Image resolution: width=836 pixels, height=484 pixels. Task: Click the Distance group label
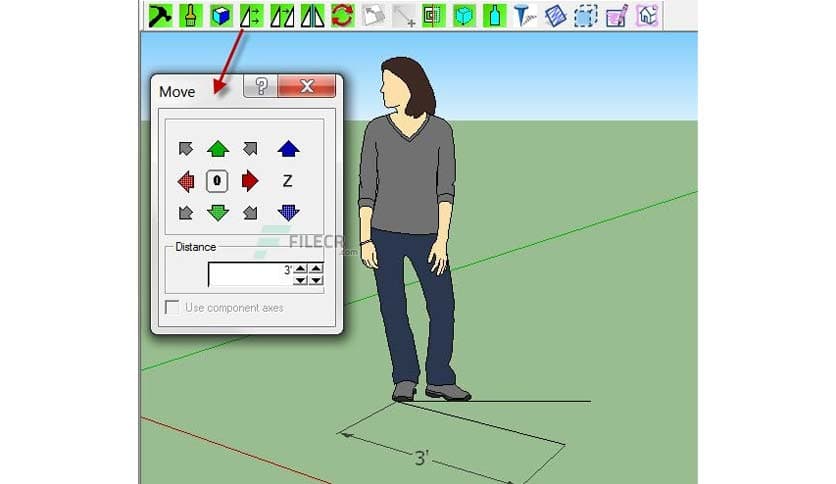[196, 247]
